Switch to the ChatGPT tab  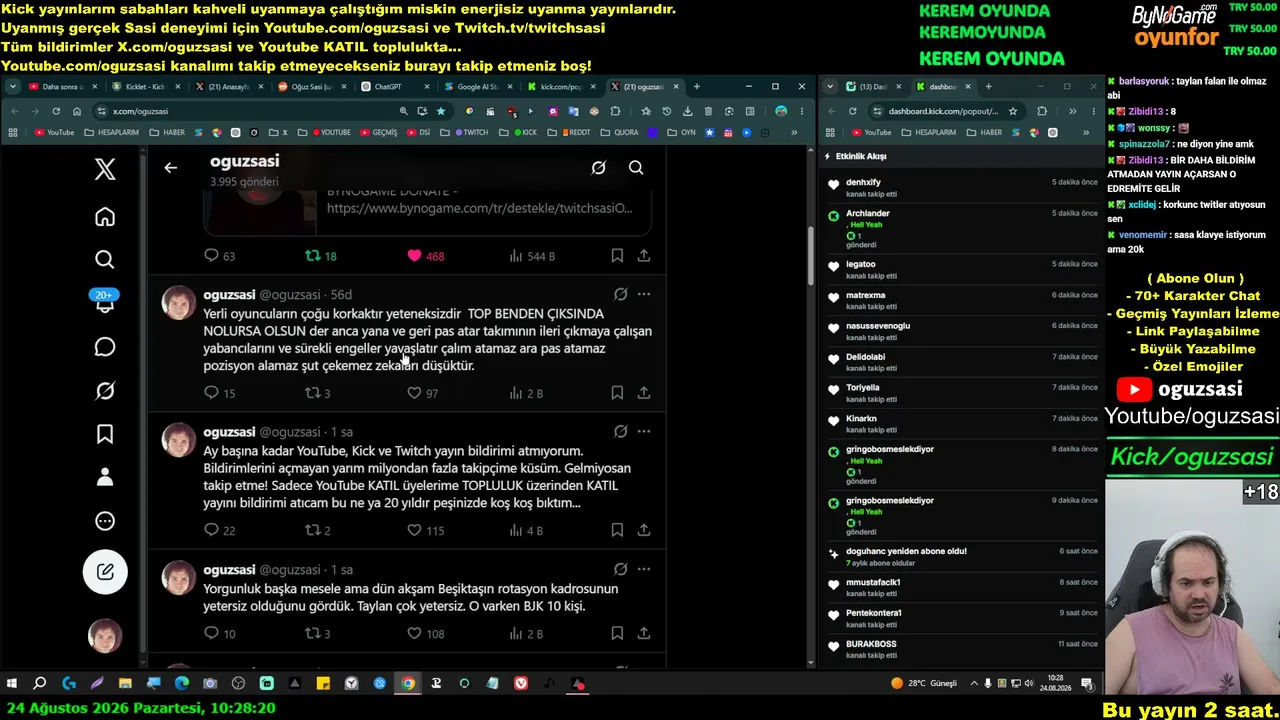point(394,87)
